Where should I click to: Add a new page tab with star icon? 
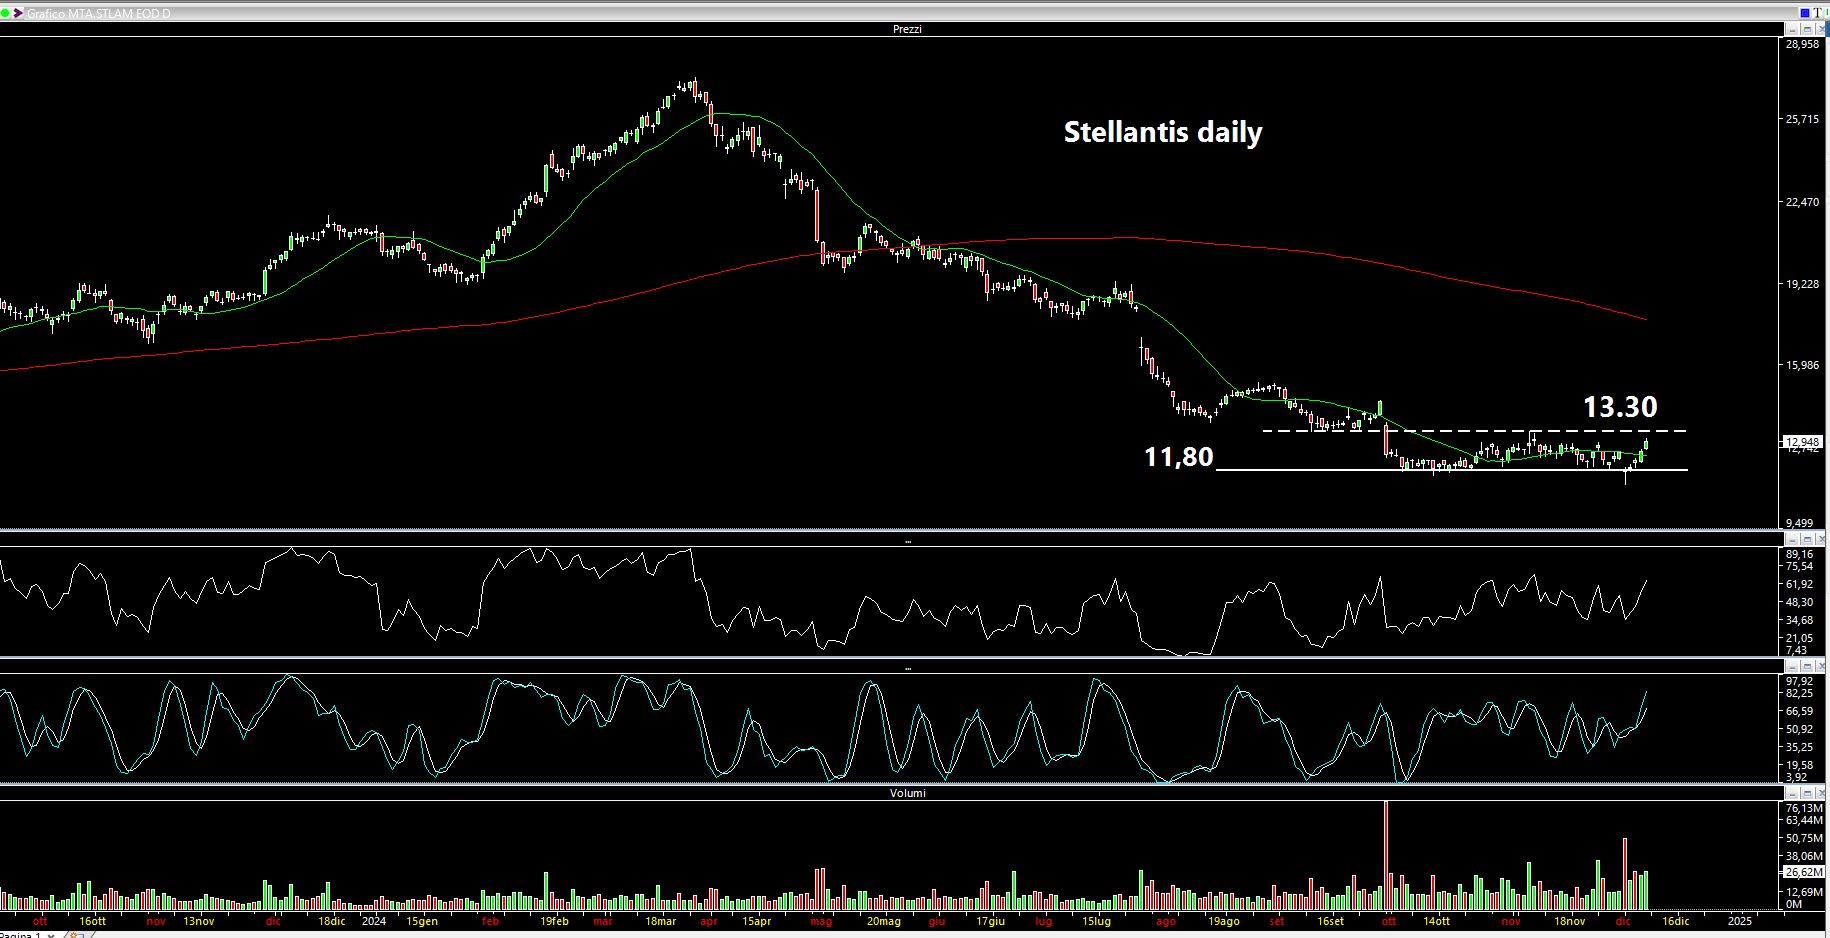pos(78,935)
